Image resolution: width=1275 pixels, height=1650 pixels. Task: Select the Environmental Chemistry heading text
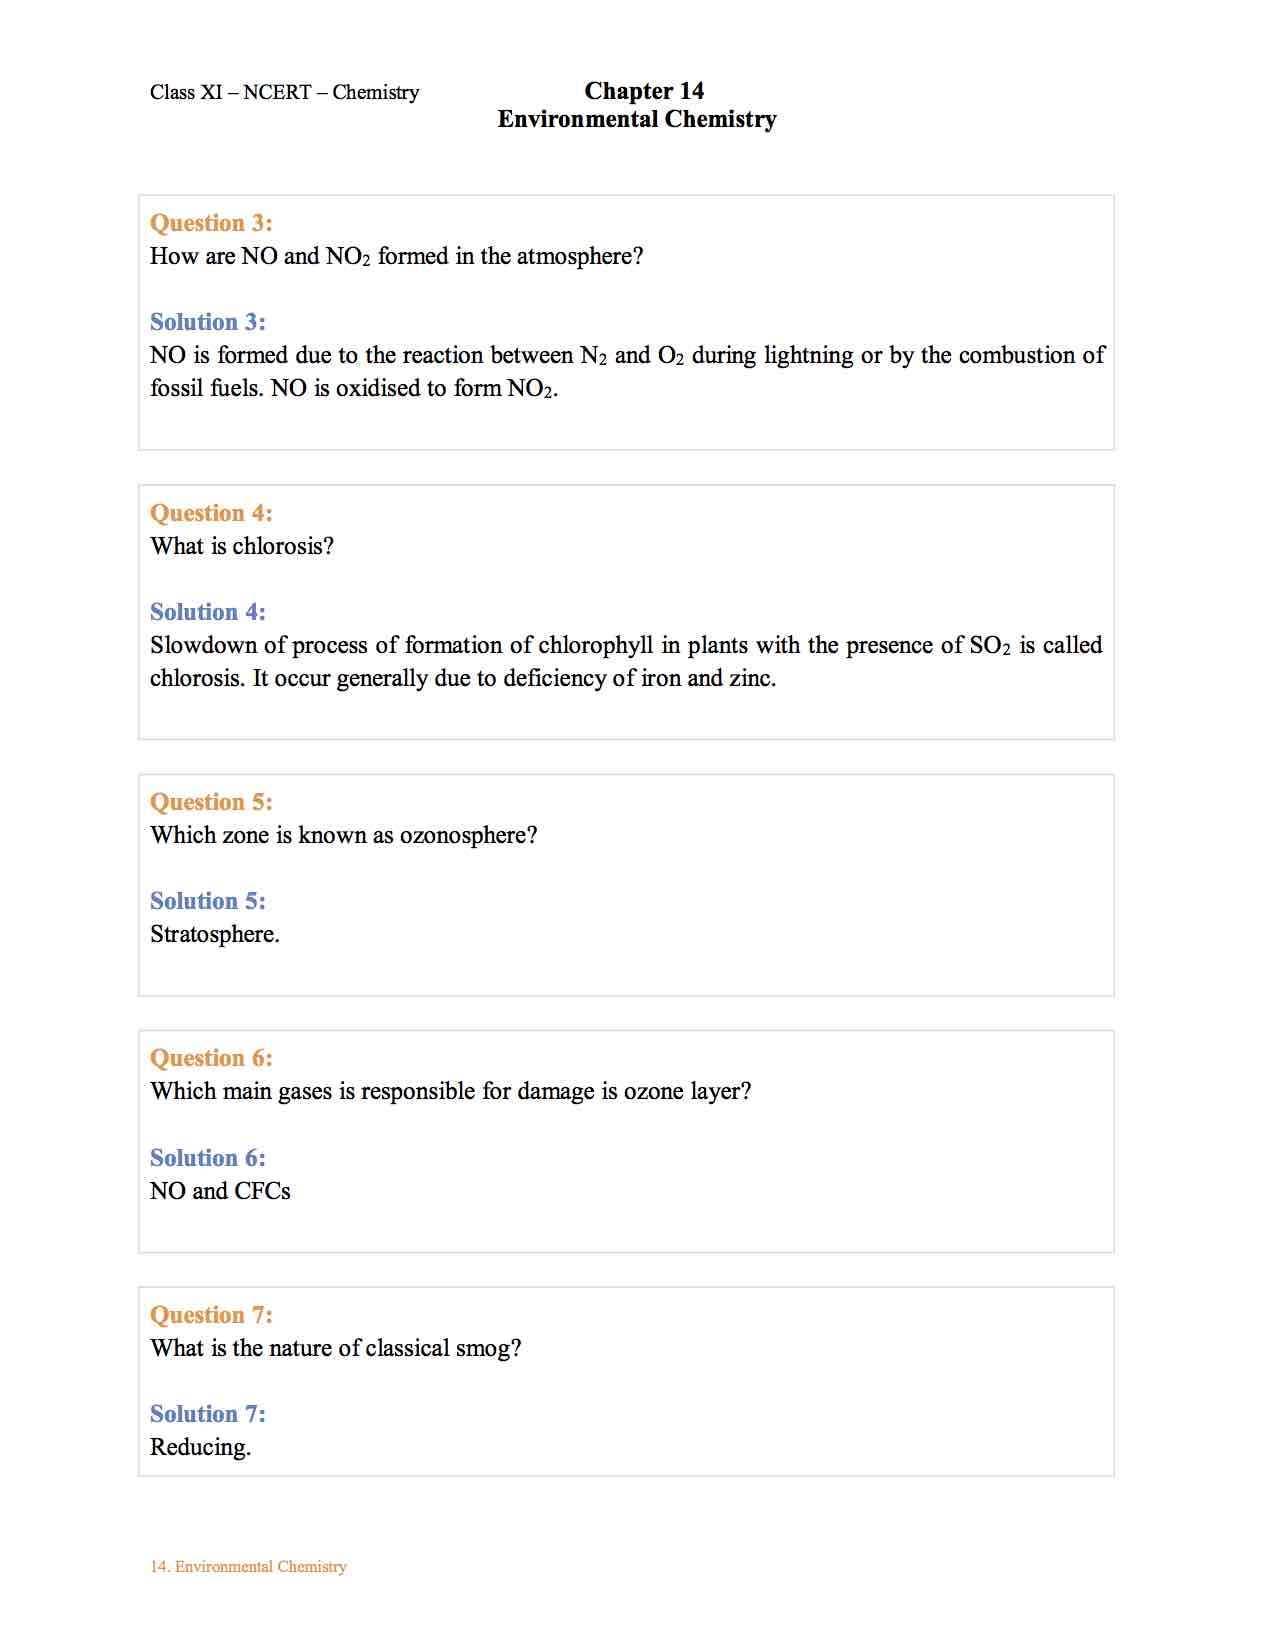(637, 119)
